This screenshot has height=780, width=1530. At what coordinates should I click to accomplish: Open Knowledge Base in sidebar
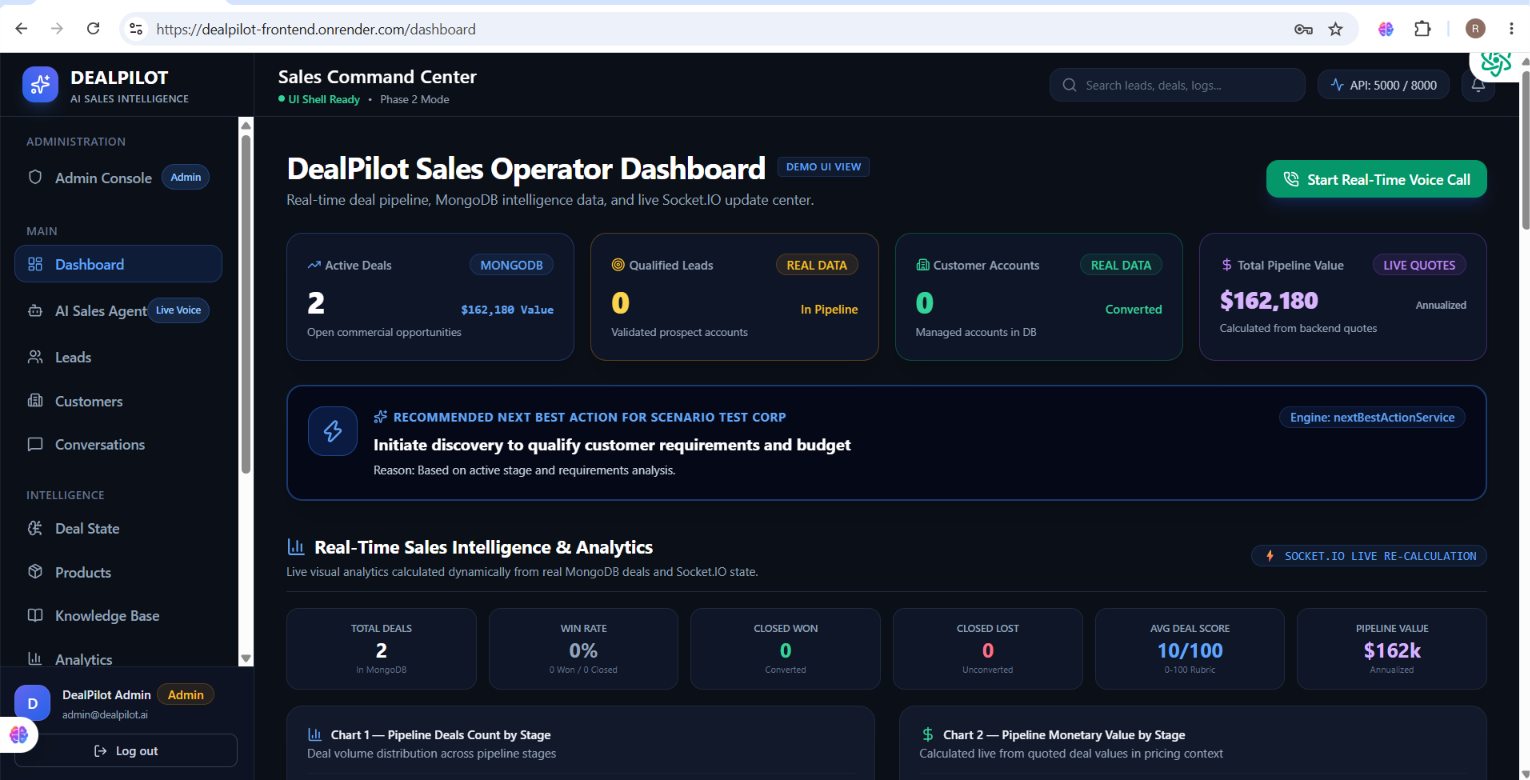[118, 615]
